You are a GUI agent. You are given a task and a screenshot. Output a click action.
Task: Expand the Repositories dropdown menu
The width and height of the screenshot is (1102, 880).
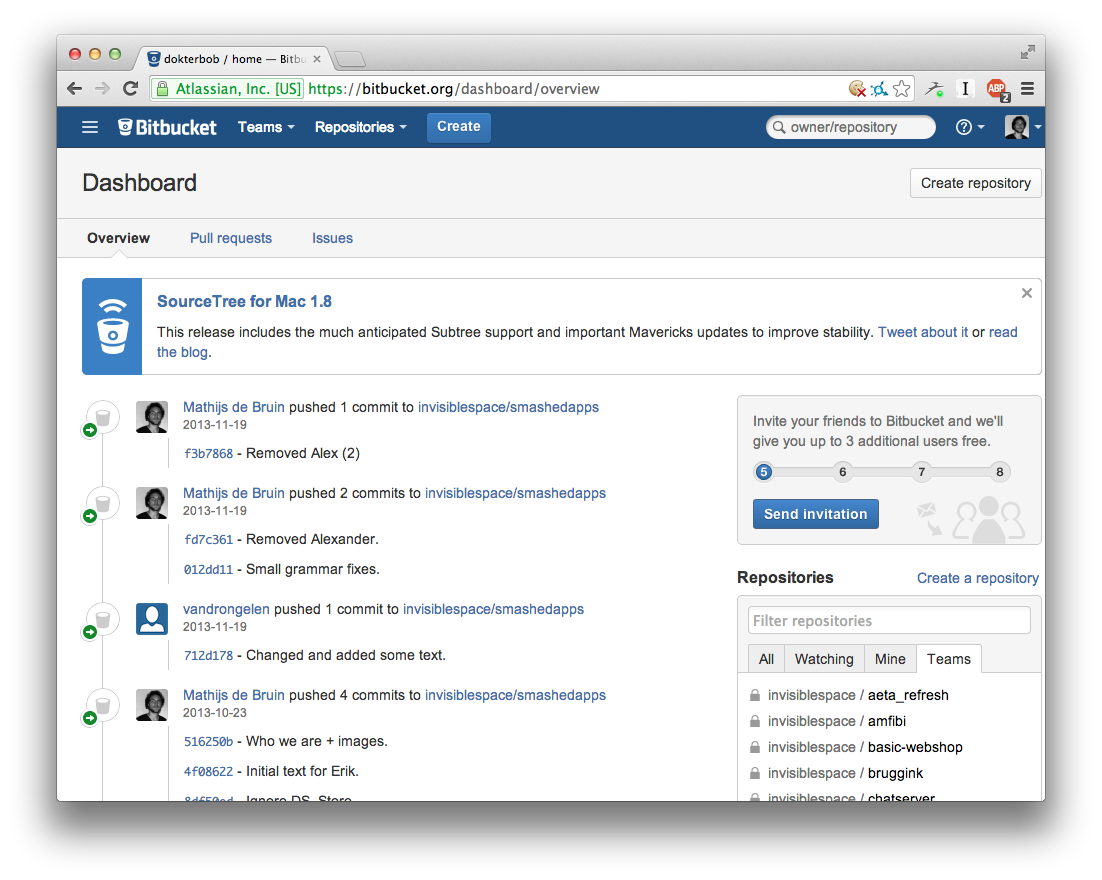pyautogui.click(x=360, y=127)
